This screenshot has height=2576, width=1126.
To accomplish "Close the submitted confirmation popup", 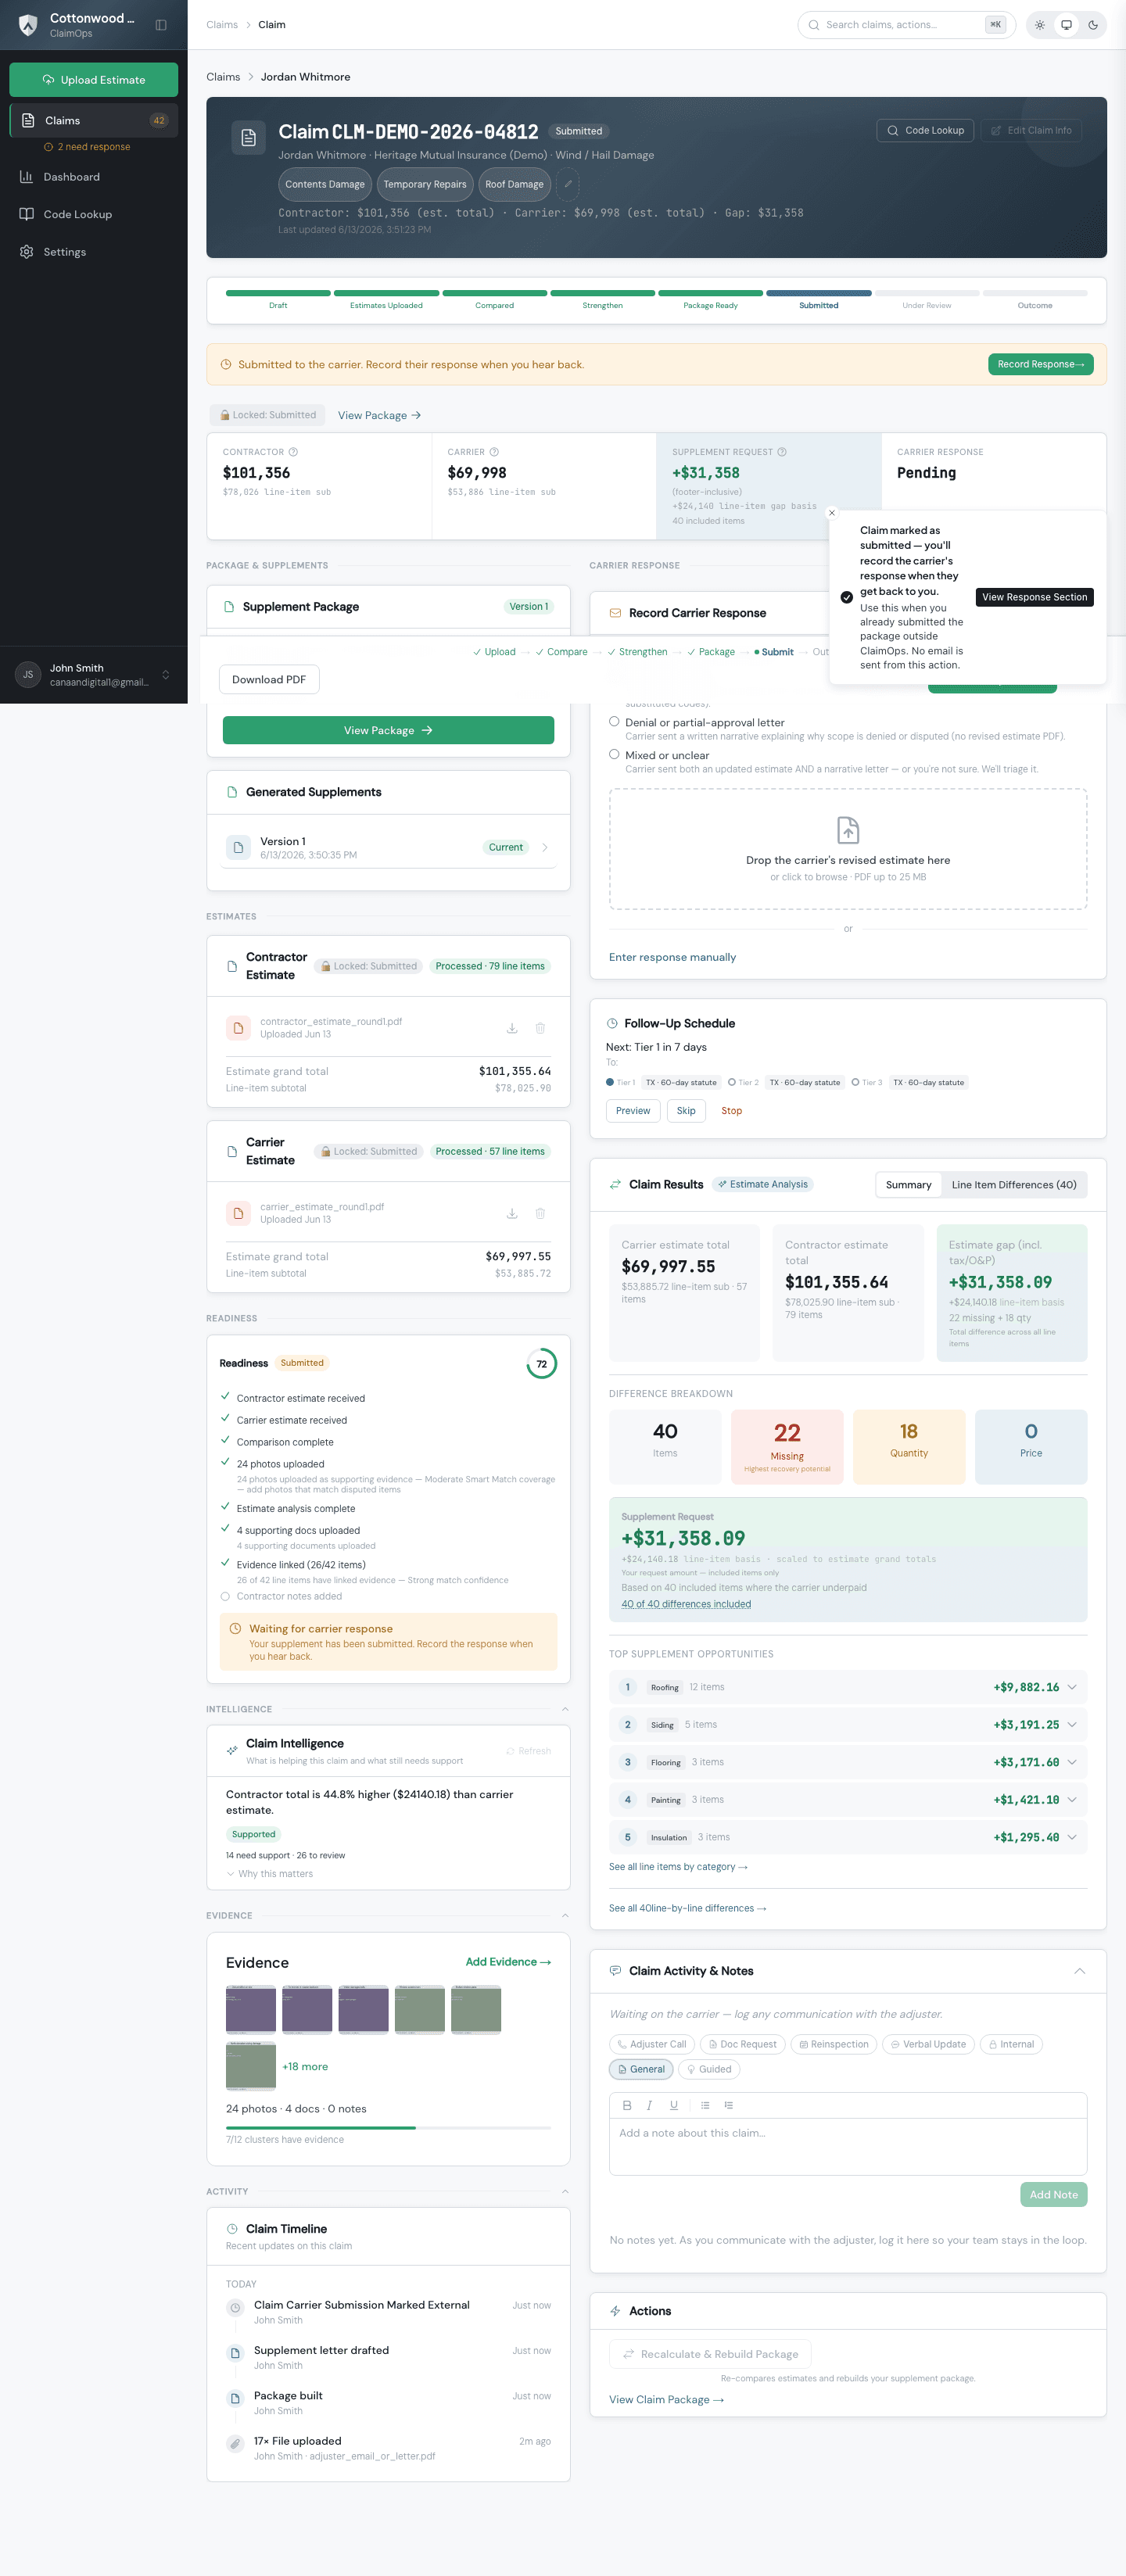I will pos(832,513).
